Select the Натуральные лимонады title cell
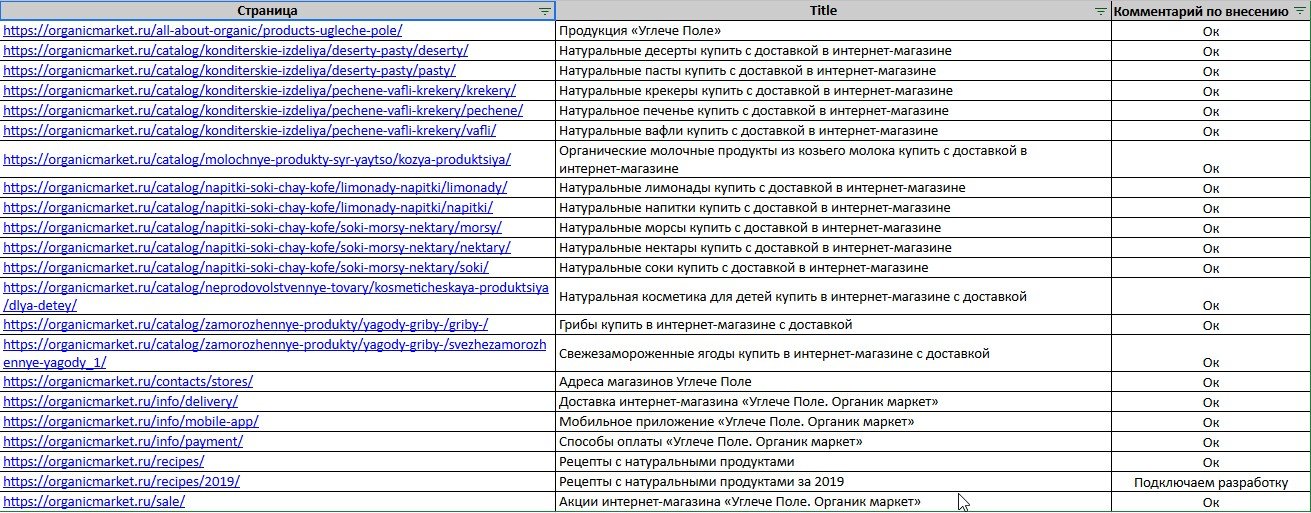Screen dimensions: 1311x513 (x=833, y=188)
